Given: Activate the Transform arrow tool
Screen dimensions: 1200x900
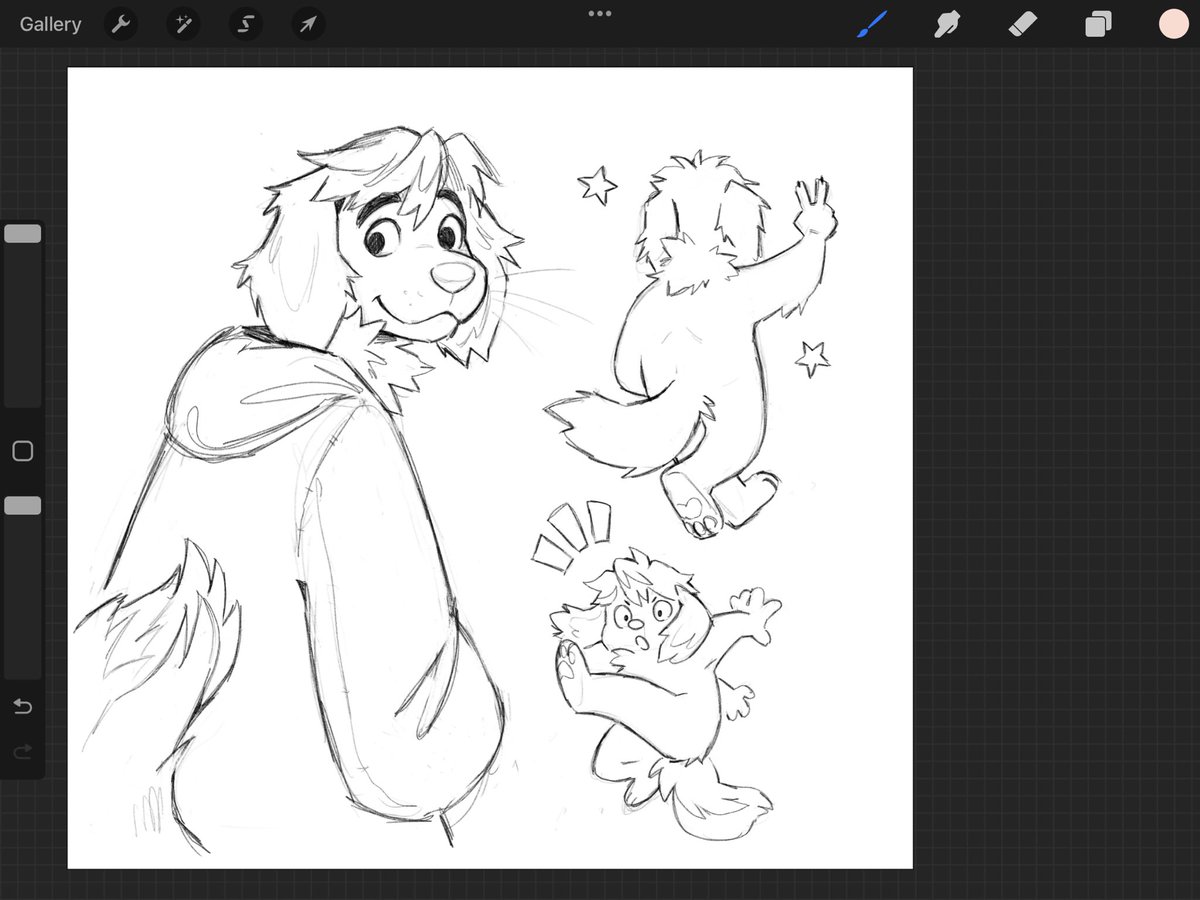Looking at the screenshot, I should [x=308, y=24].
